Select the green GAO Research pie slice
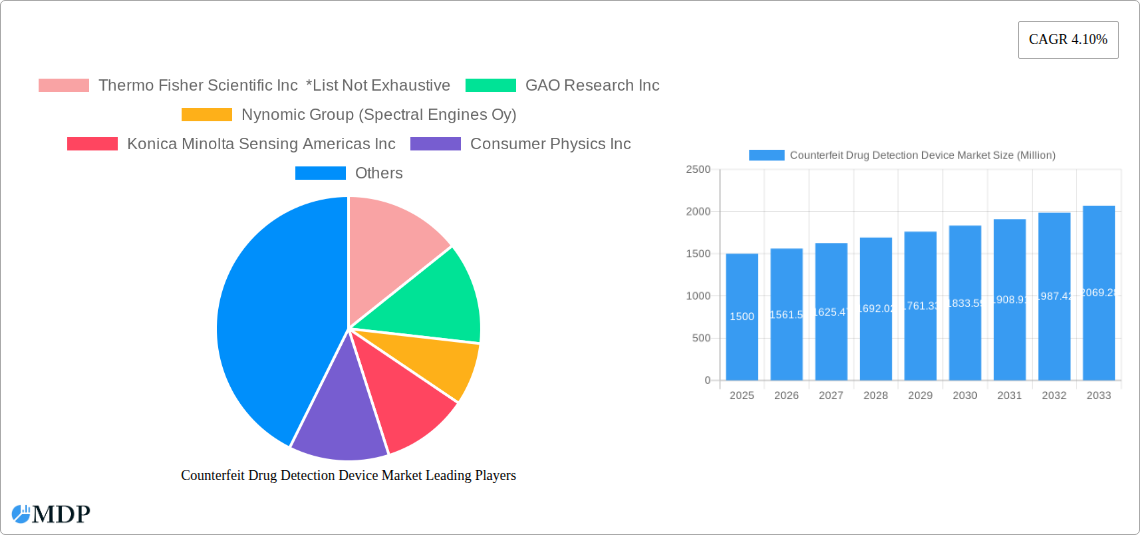The height and width of the screenshot is (535, 1140). click(429, 302)
